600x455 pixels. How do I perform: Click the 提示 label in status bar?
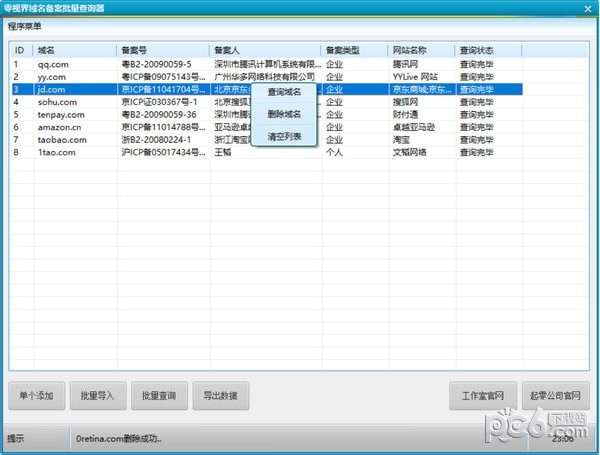(15, 439)
